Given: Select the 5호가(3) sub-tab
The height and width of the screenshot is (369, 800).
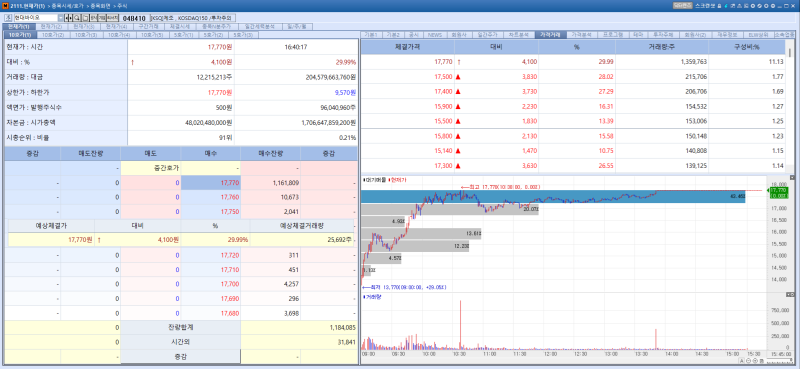Looking at the screenshot, I should coord(244,35).
